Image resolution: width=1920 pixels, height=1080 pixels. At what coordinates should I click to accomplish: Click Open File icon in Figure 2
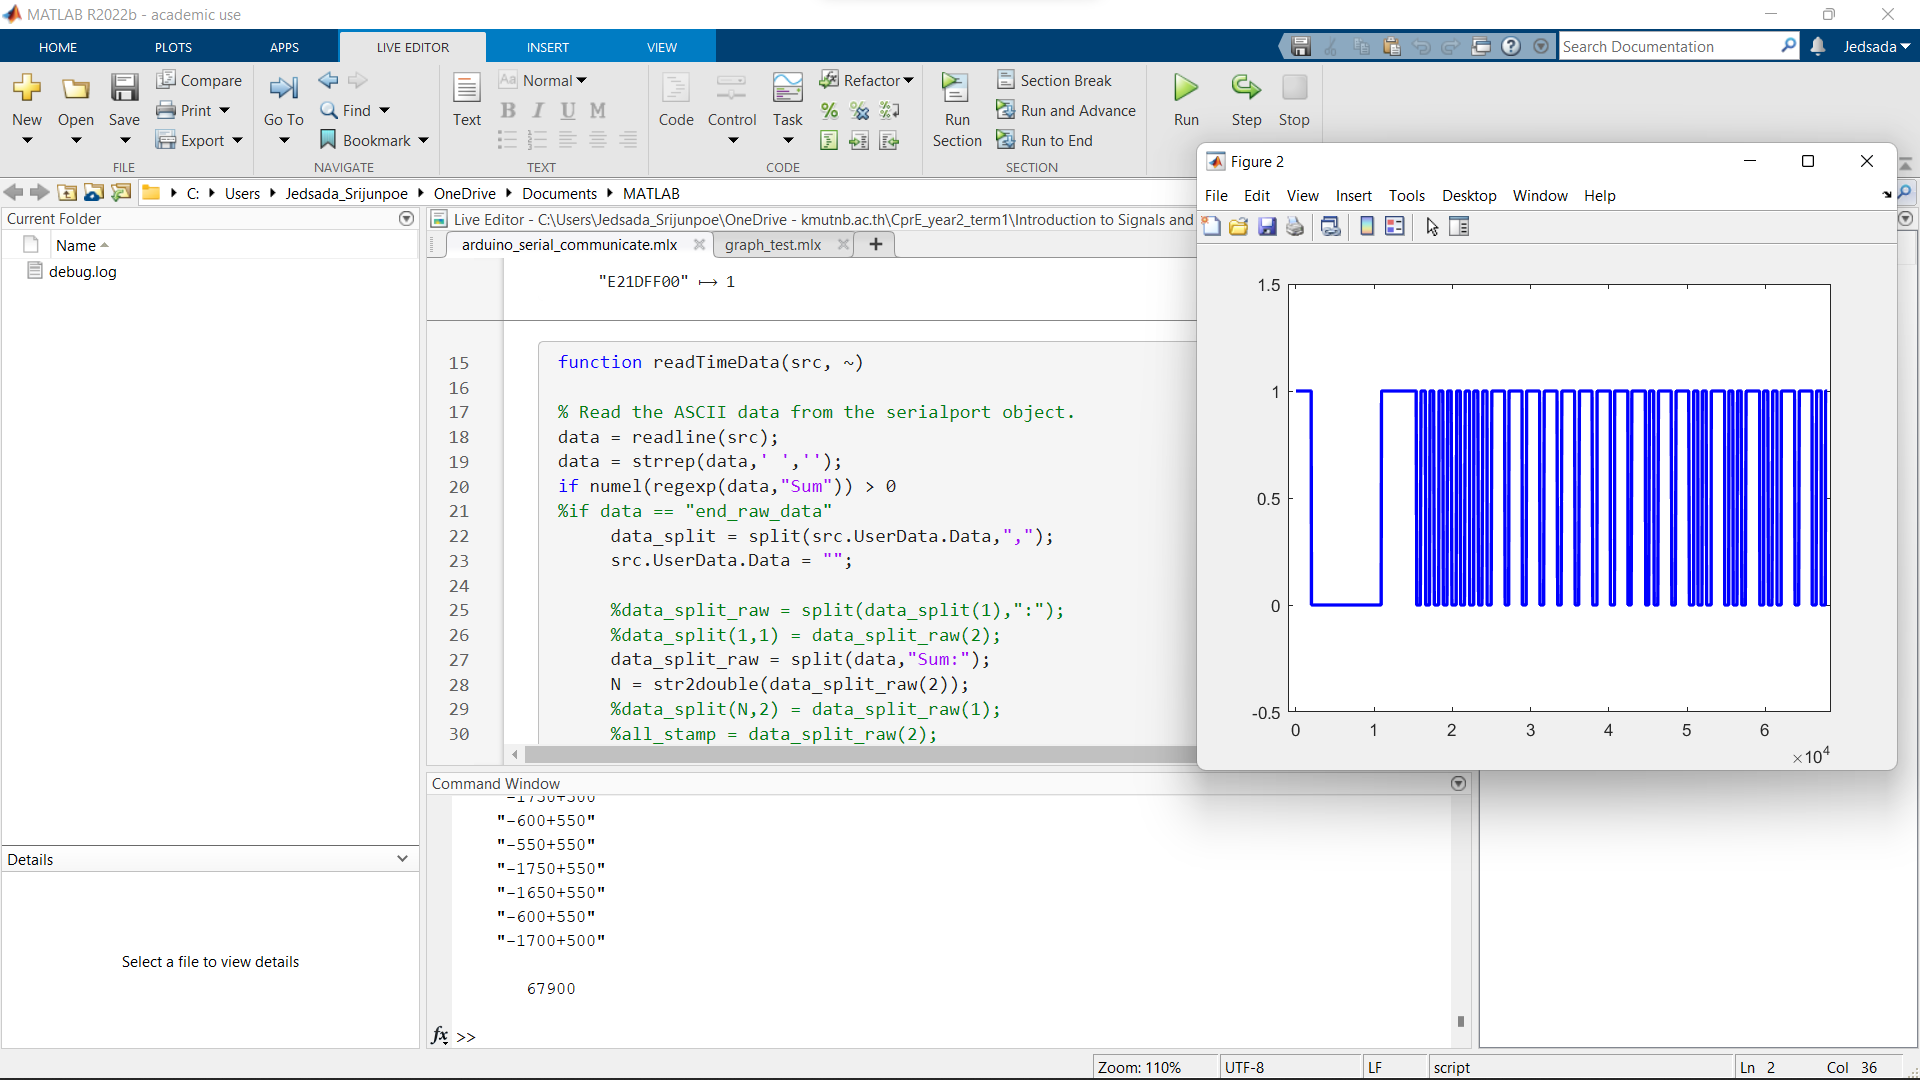click(x=1239, y=227)
